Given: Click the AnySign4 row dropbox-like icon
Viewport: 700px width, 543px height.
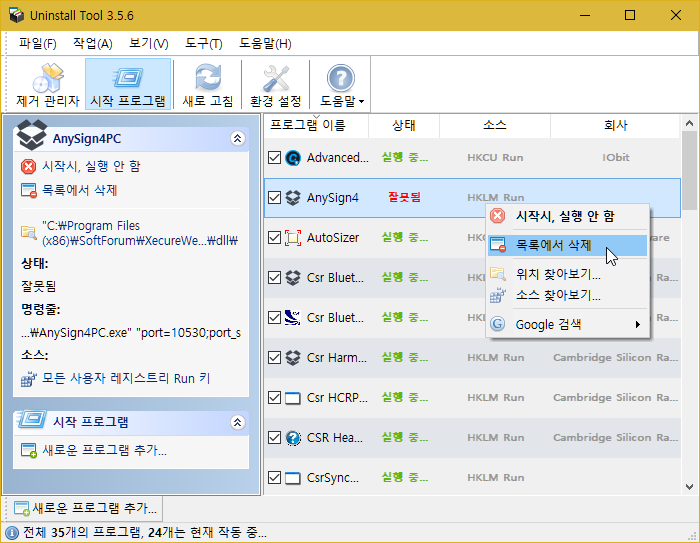Looking at the screenshot, I should (293, 197).
